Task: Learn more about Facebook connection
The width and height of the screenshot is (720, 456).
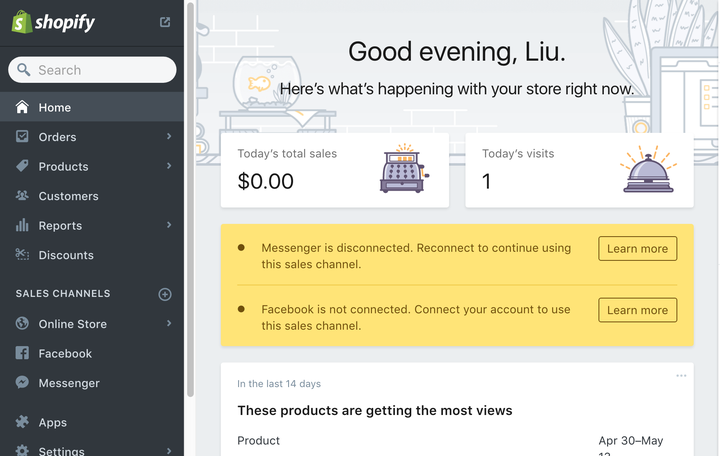Action: [637, 310]
